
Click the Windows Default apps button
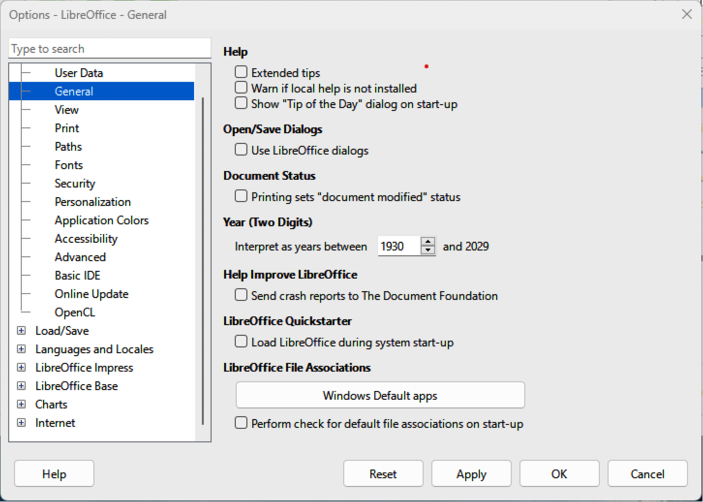click(x=380, y=396)
